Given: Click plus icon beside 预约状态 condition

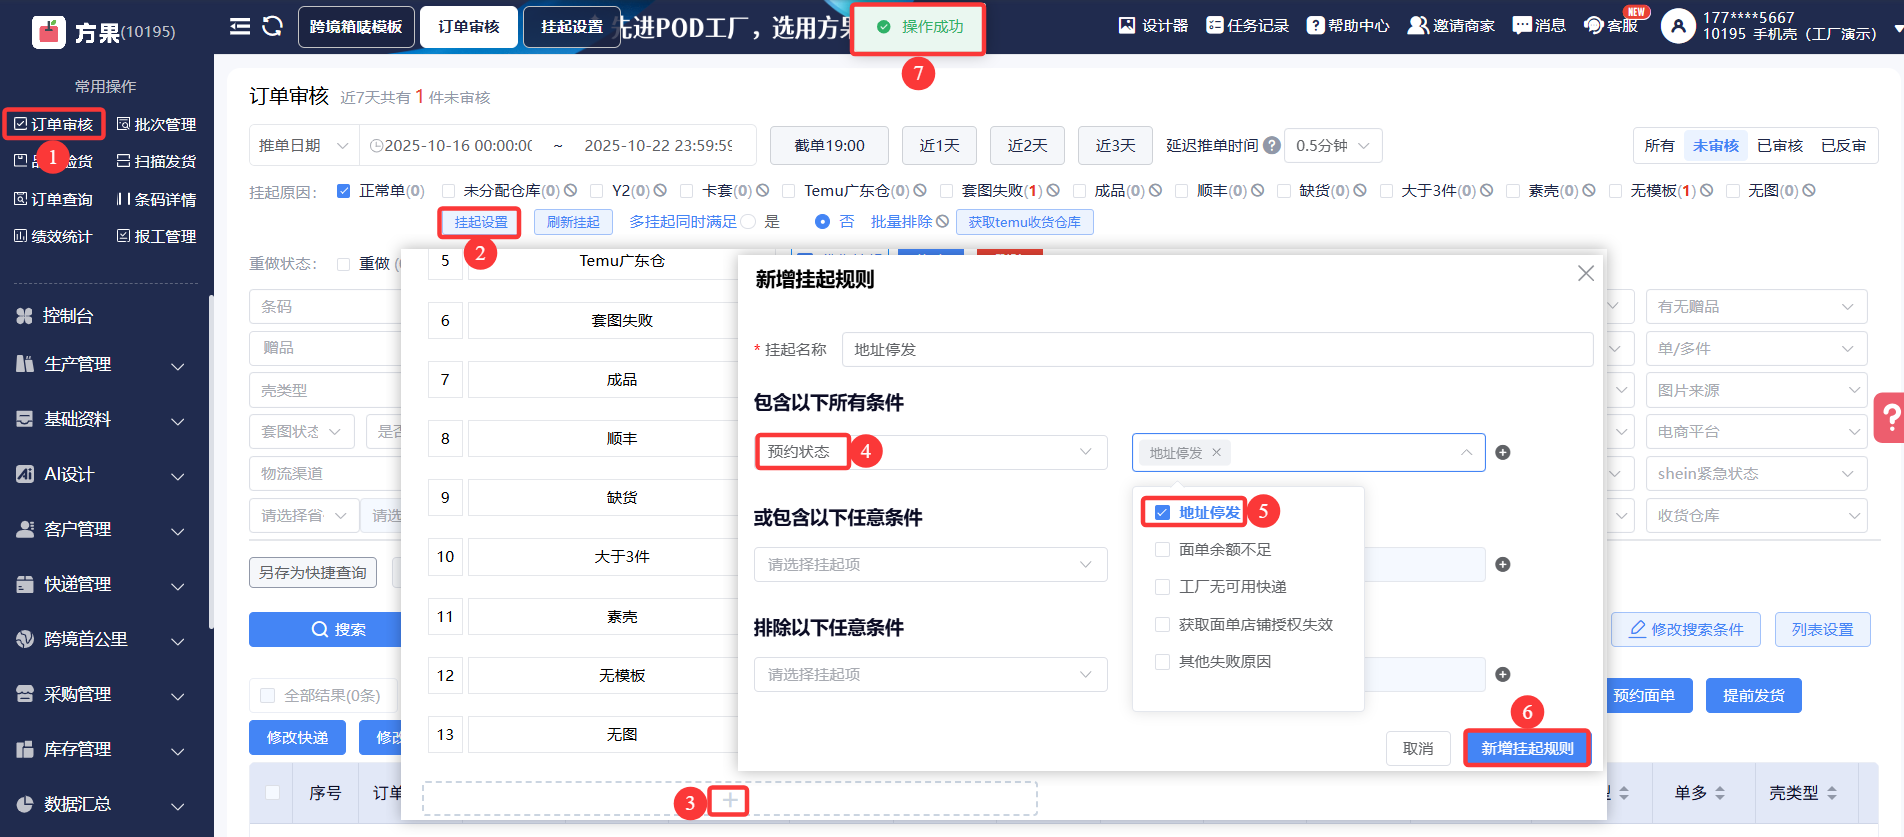Looking at the screenshot, I should tap(1502, 453).
